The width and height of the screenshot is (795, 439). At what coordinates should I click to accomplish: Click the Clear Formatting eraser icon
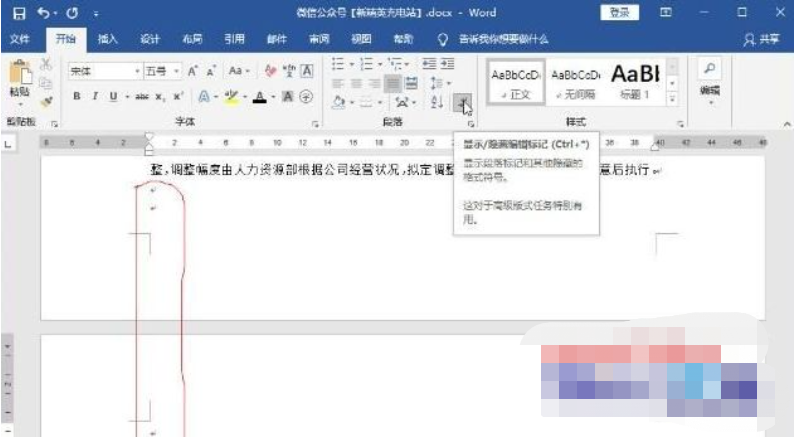coord(270,72)
